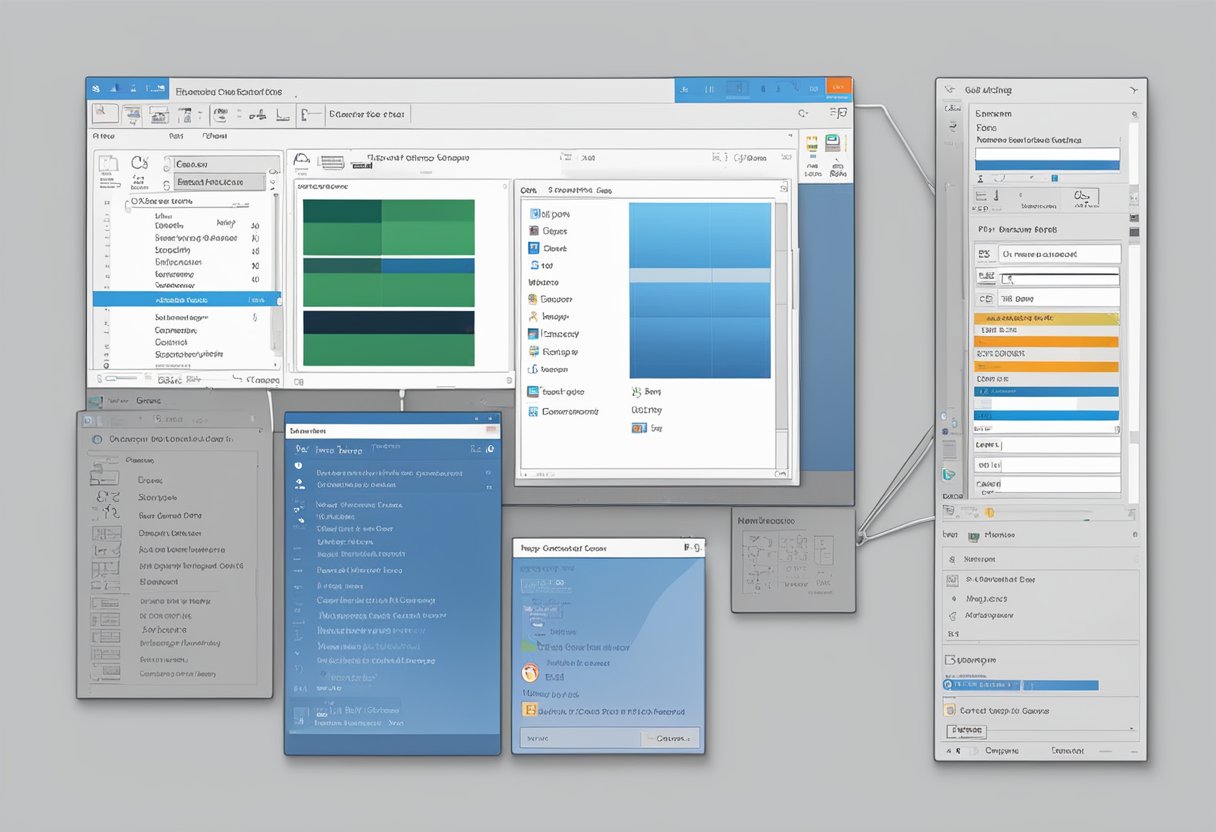Toggle the small blue switch near the search box
This screenshot has height=832, width=1216.
click(x=1054, y=178)
